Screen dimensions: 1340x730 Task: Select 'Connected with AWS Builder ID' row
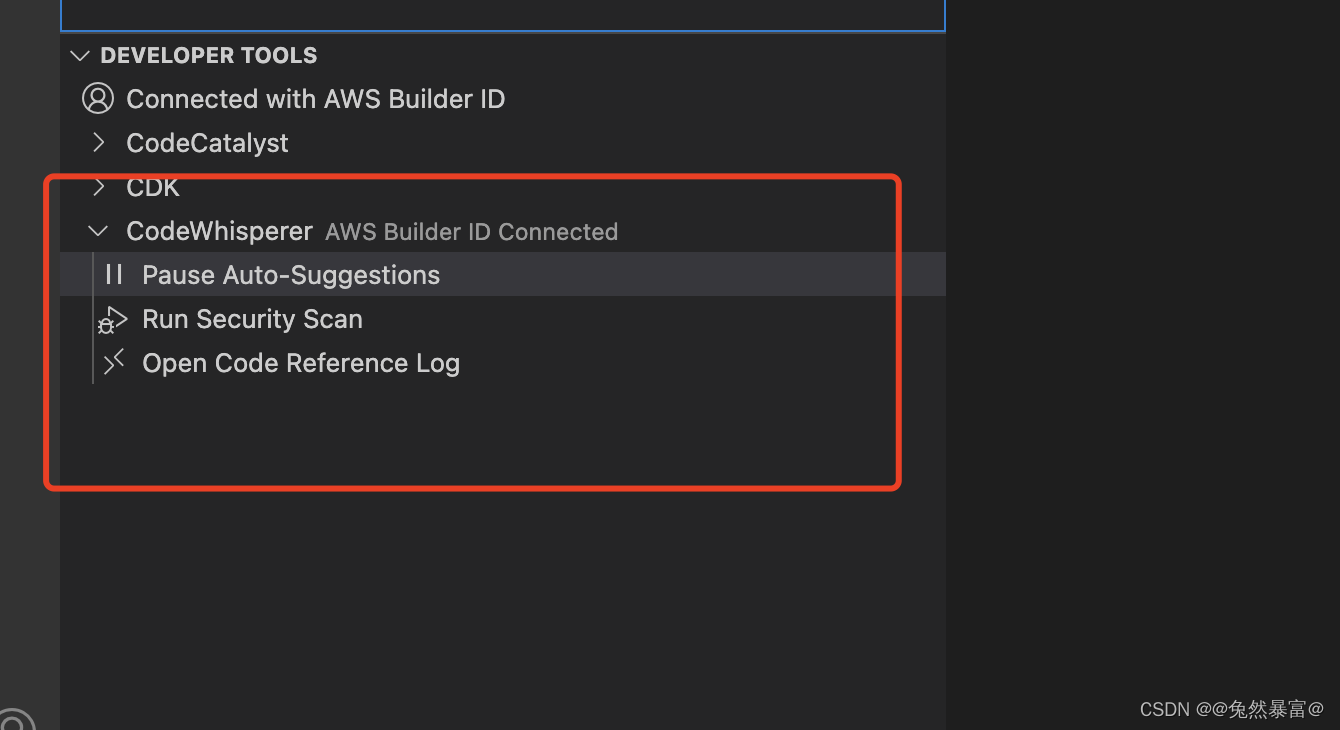(x=503, y=99)
